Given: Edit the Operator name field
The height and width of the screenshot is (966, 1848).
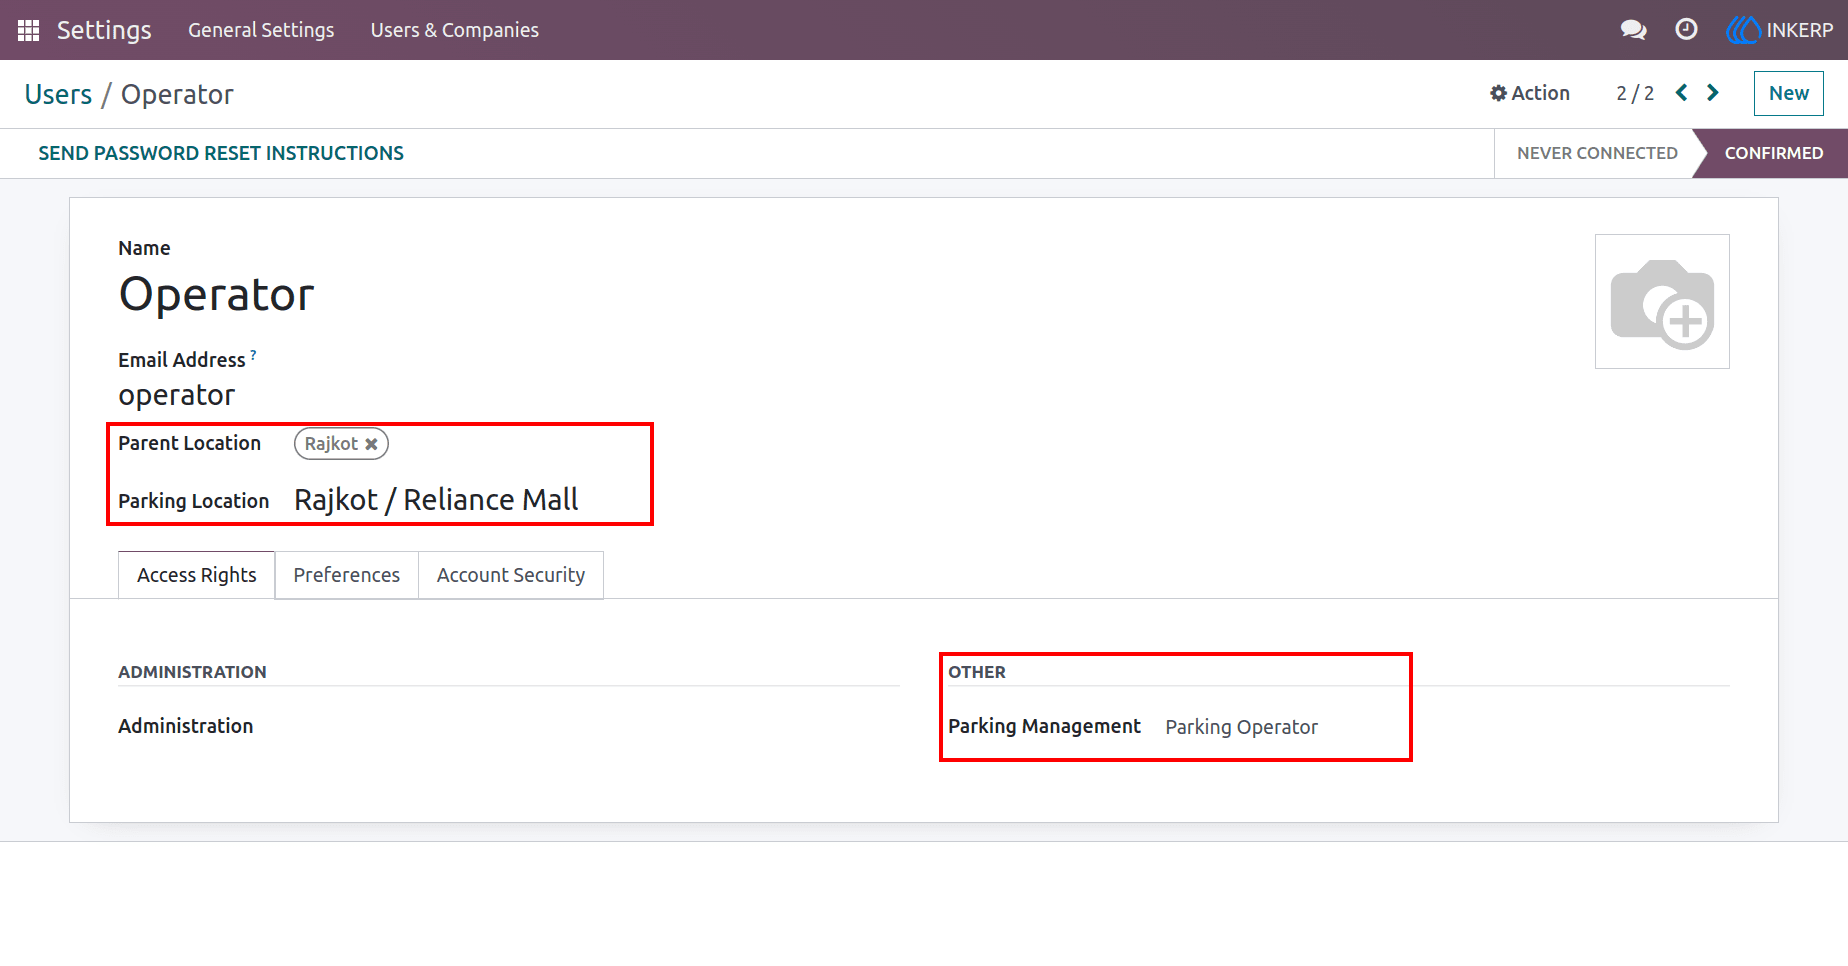Looking at the screenshot, I should coord(217,295).
